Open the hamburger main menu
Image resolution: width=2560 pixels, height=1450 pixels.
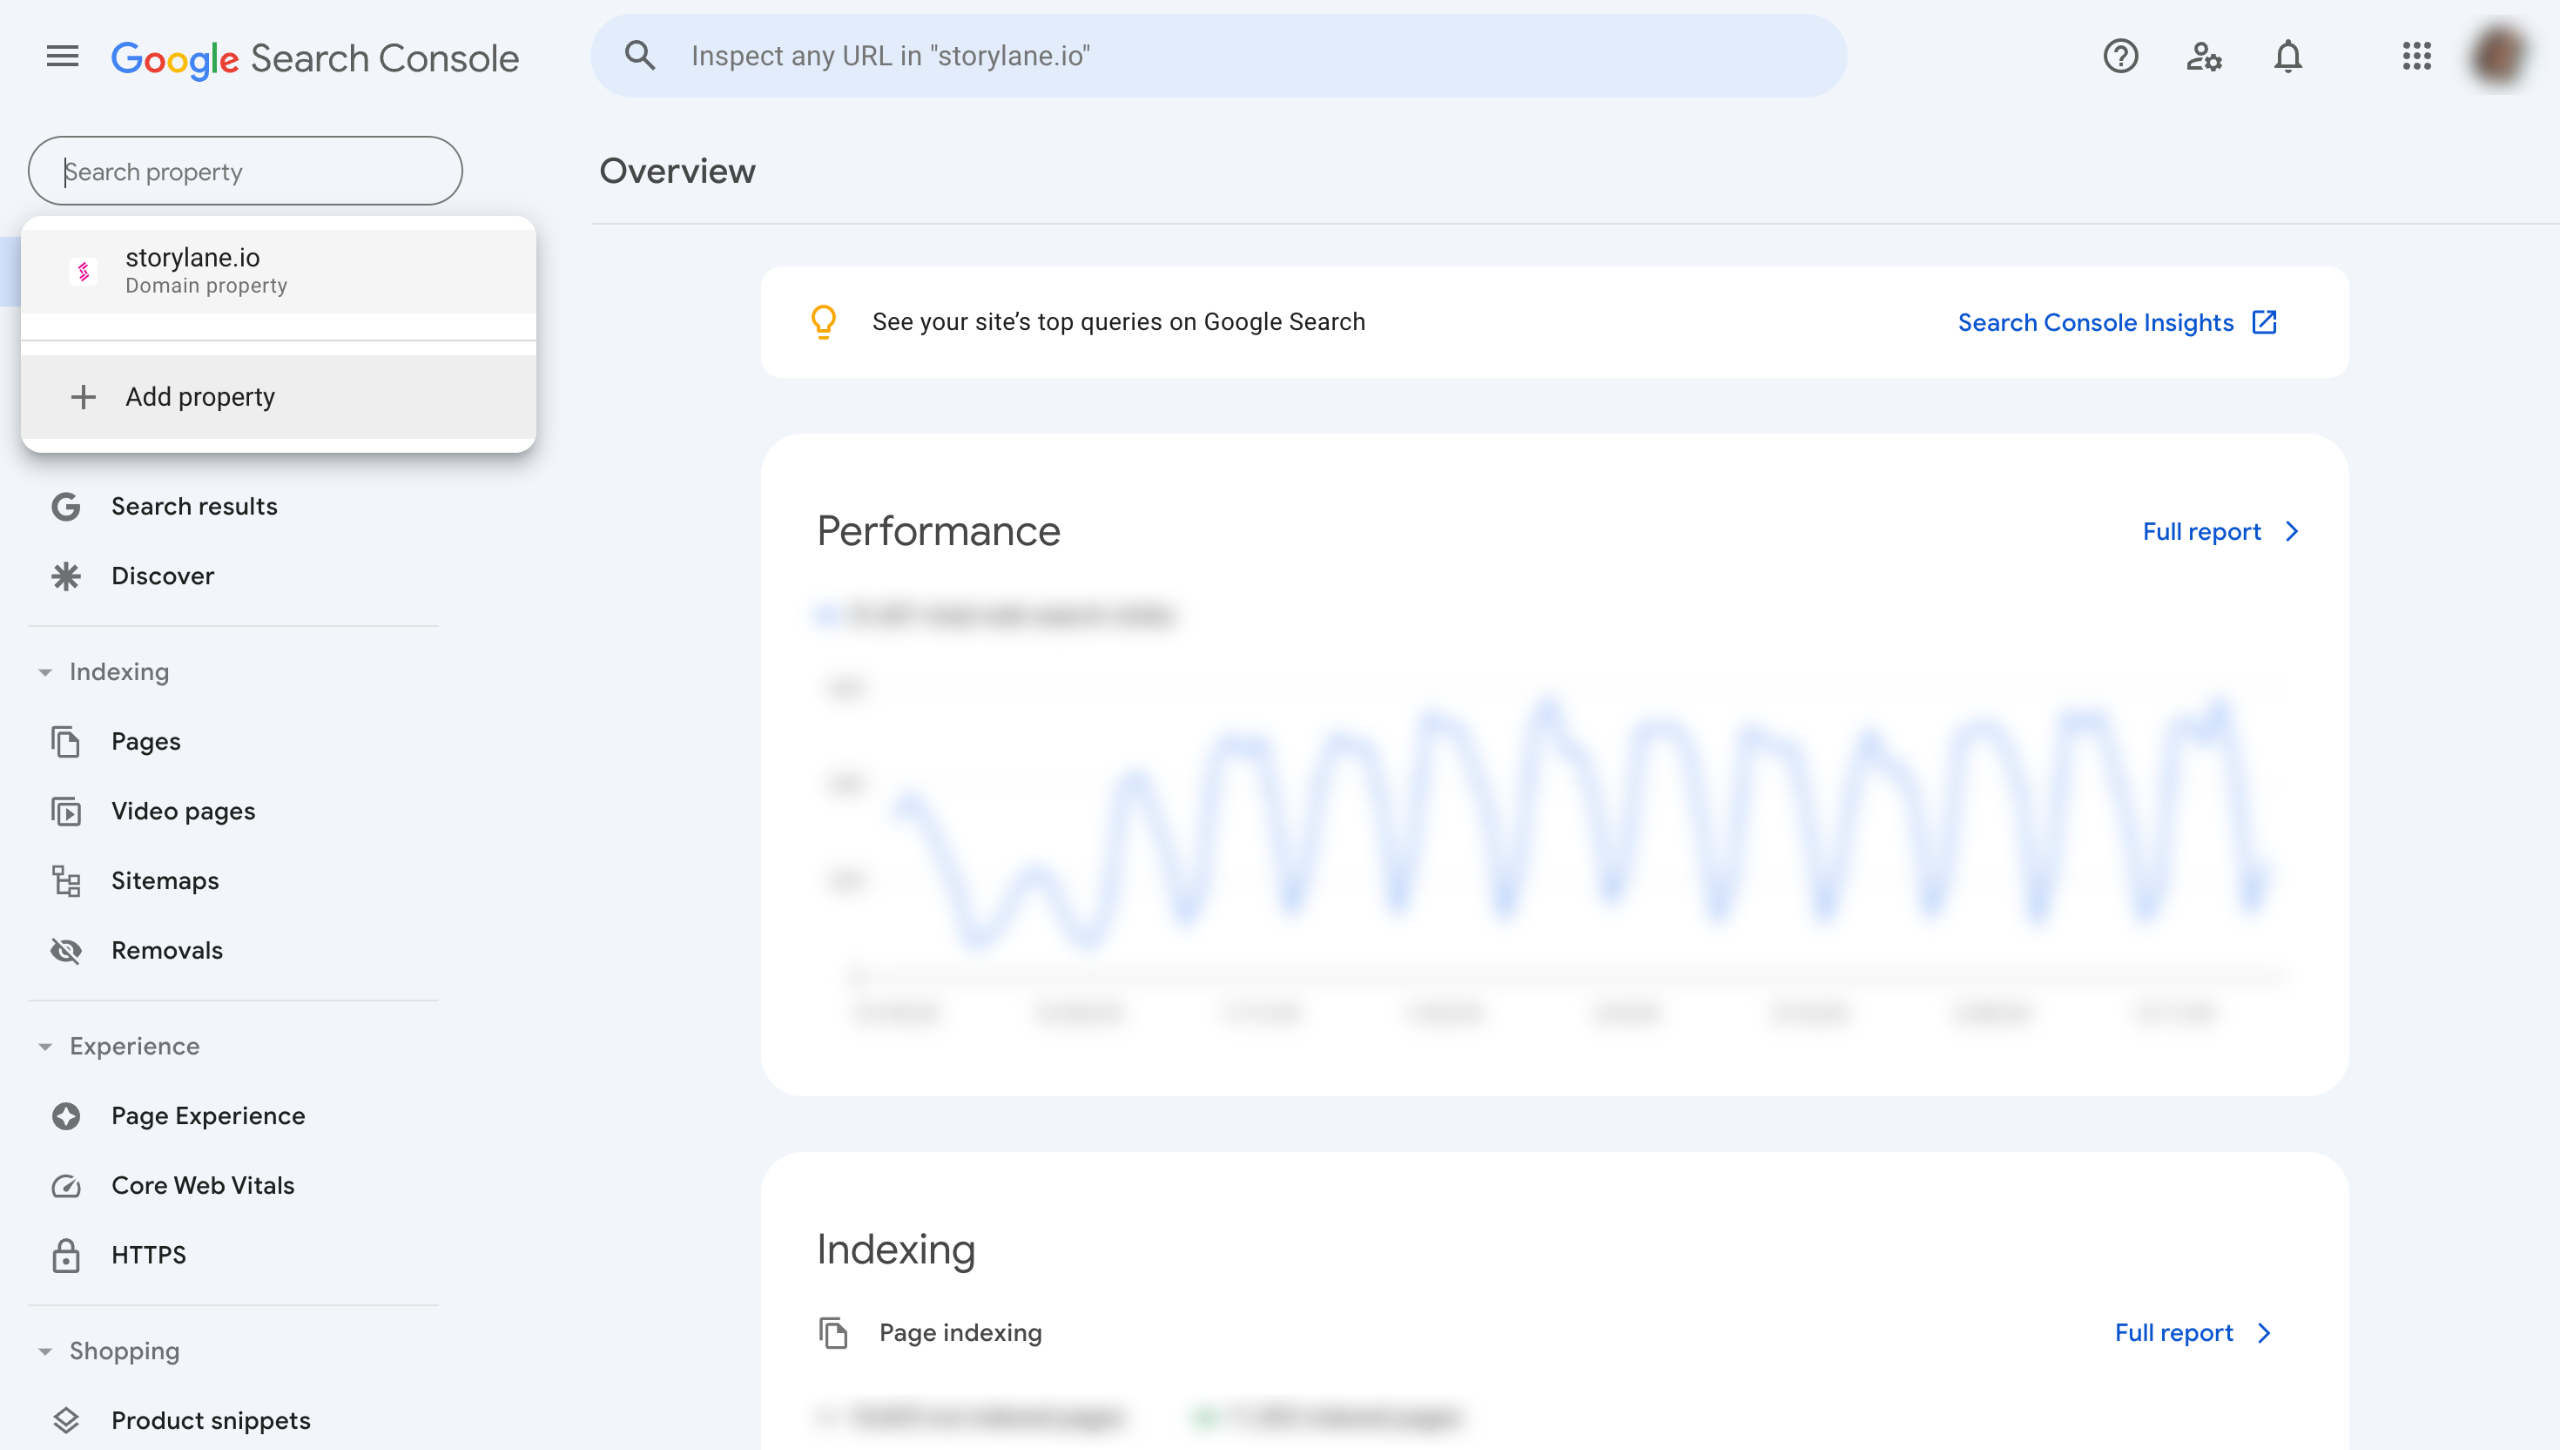pyautogui.click(x=62, y=57)
